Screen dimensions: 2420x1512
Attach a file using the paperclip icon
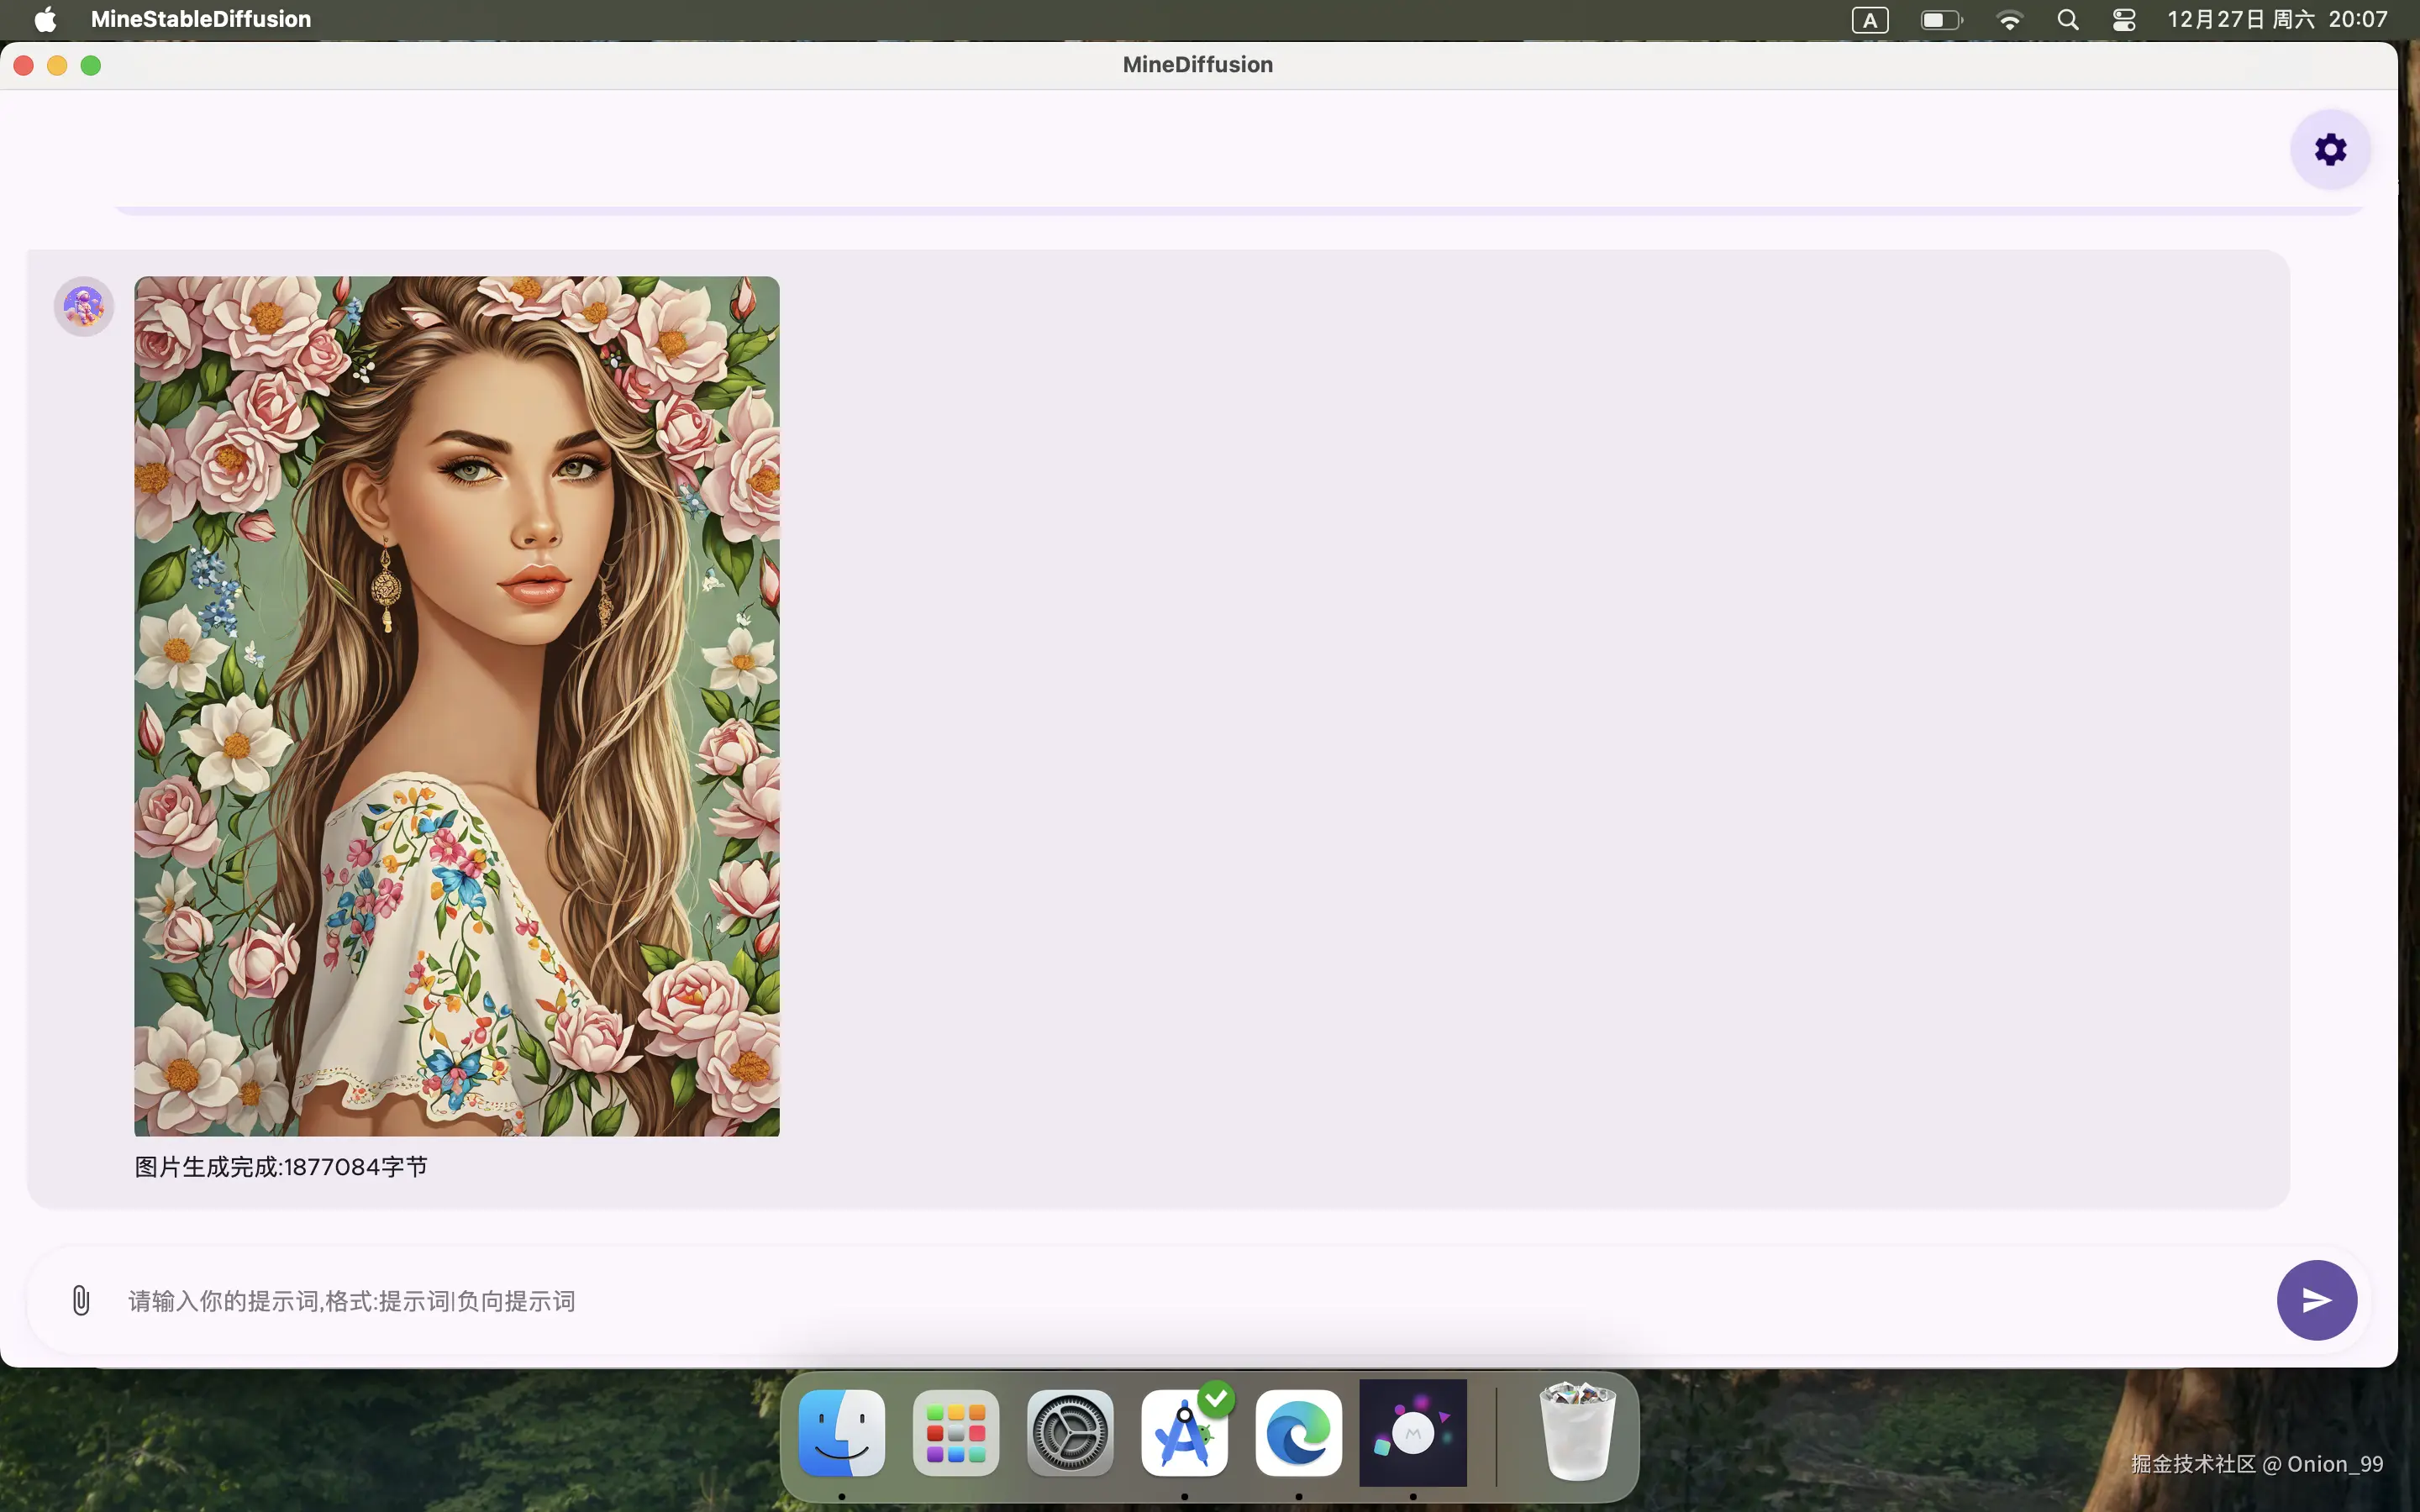(x=81, y=1300)
